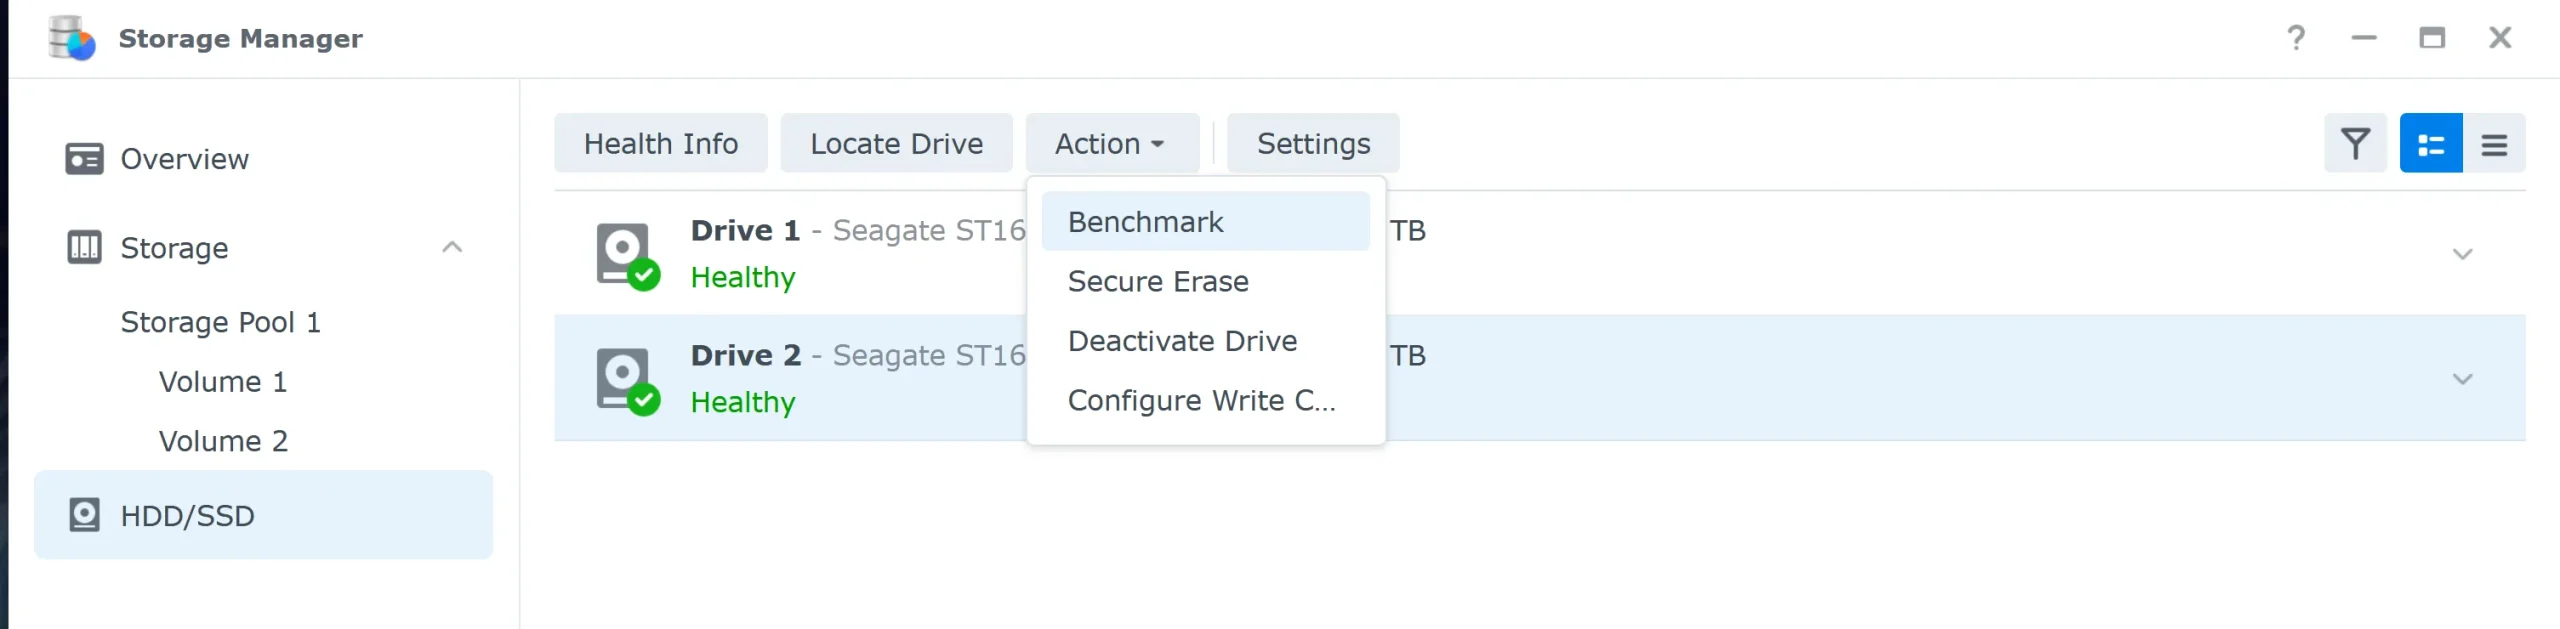
Task: Choose Secure Erase from the menu
Action: pos(1158,282)
